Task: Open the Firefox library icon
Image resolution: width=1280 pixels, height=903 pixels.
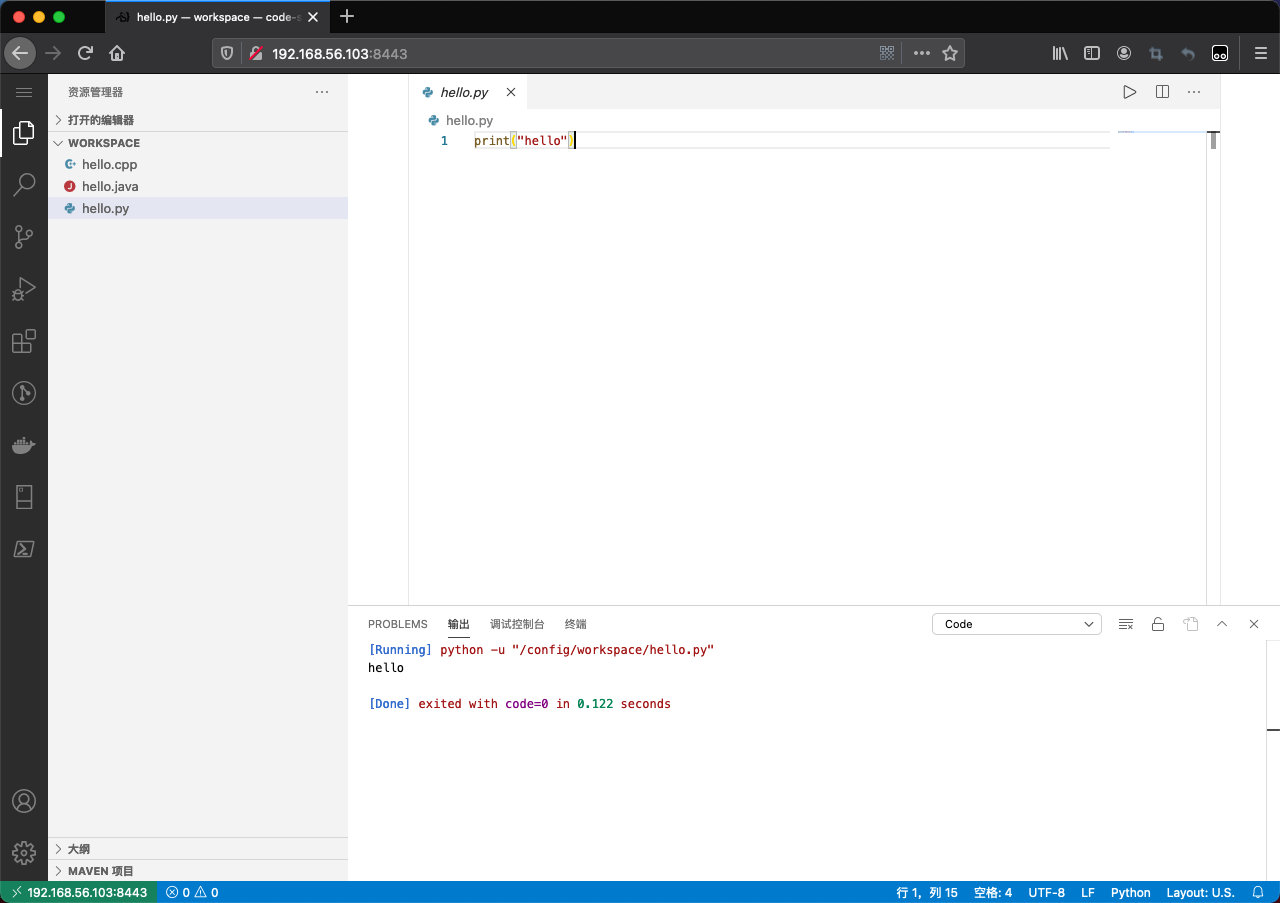Action: pos(1060,53)
